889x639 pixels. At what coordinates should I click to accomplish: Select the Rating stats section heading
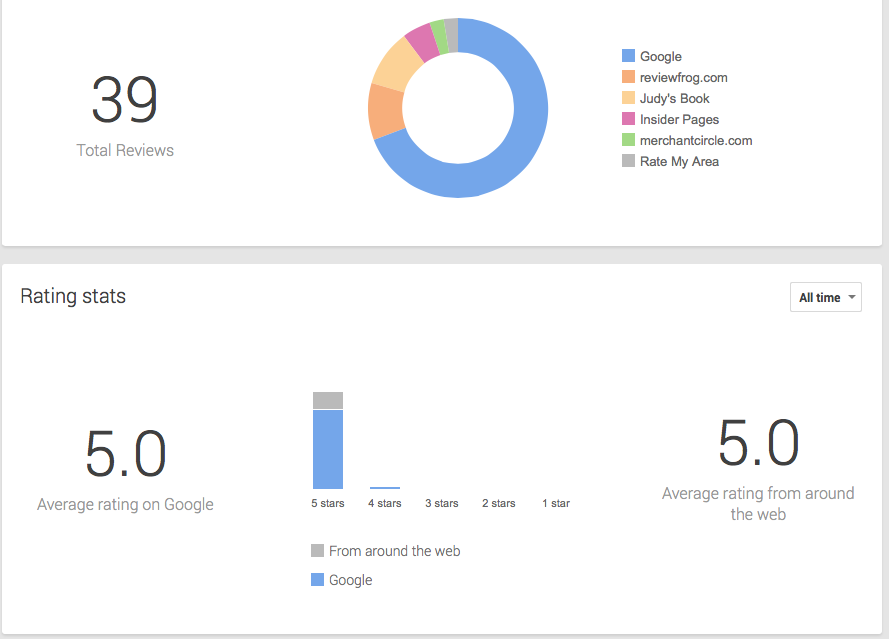click(73, 296)
